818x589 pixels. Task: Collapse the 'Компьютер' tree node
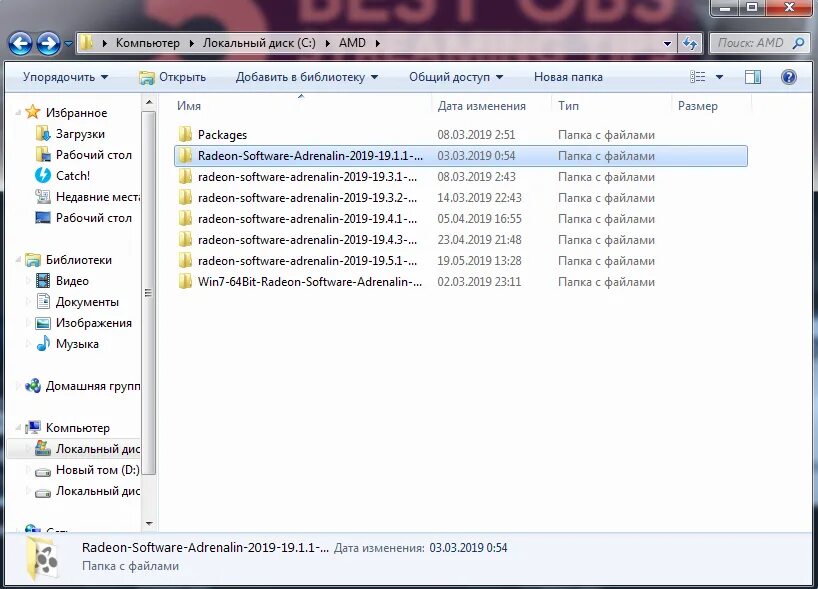coord(19,428)
